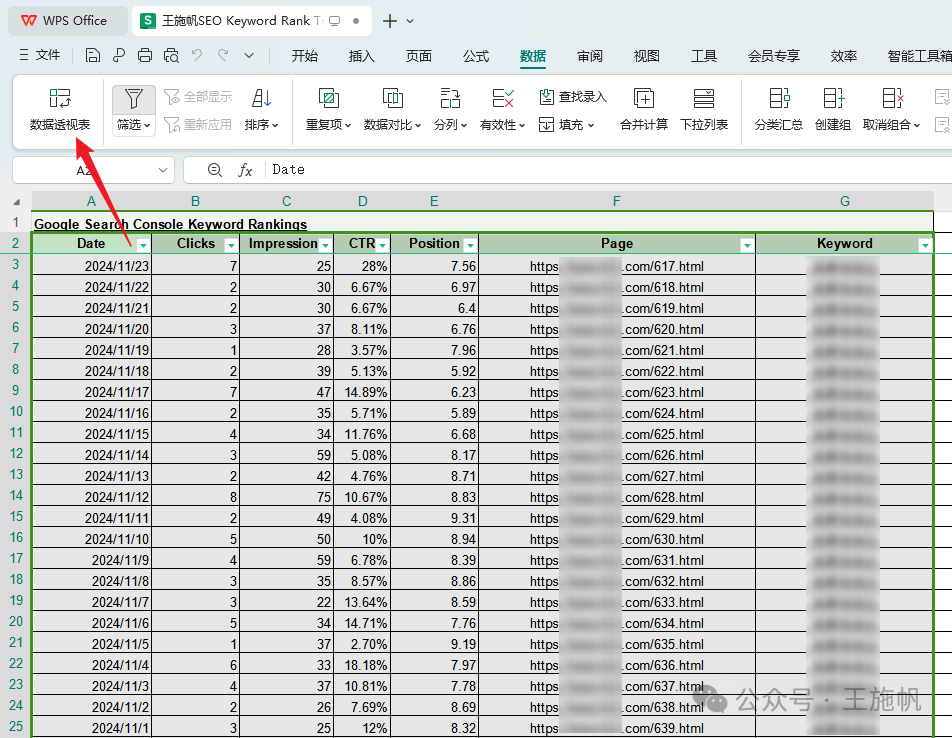Open the Page column filter dropdown
Image resolution: width=952 pixels, height=738 pixels.
(747, 245)
